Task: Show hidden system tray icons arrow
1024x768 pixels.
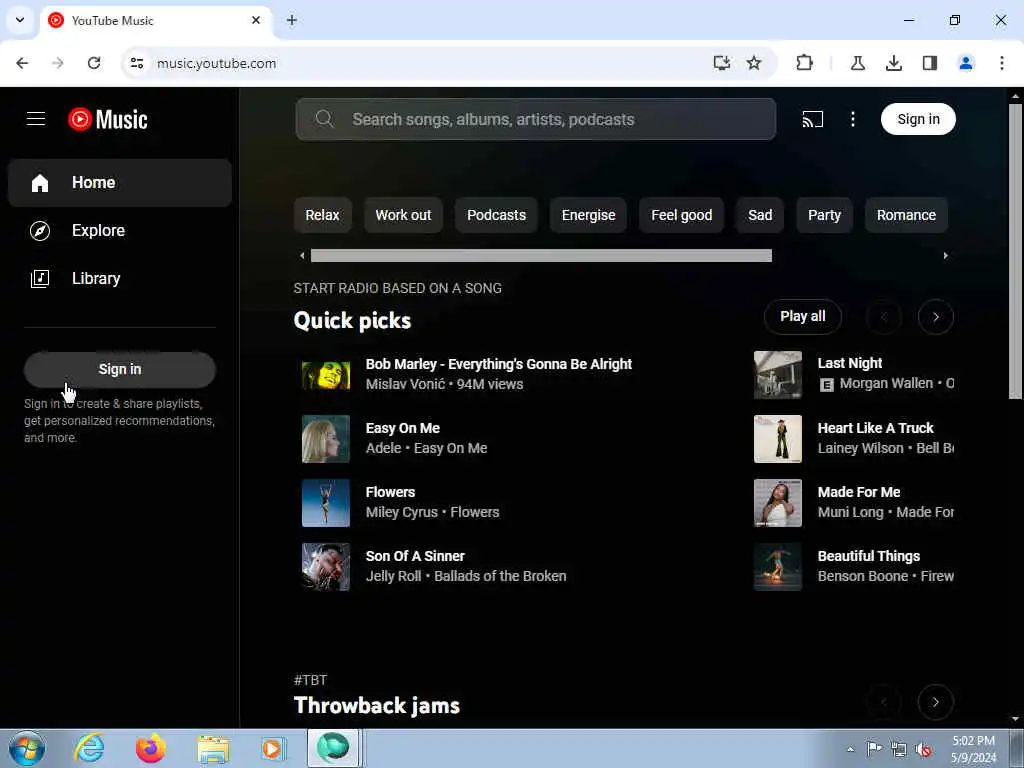Action: pyautogui.click(x=850, y=749)
